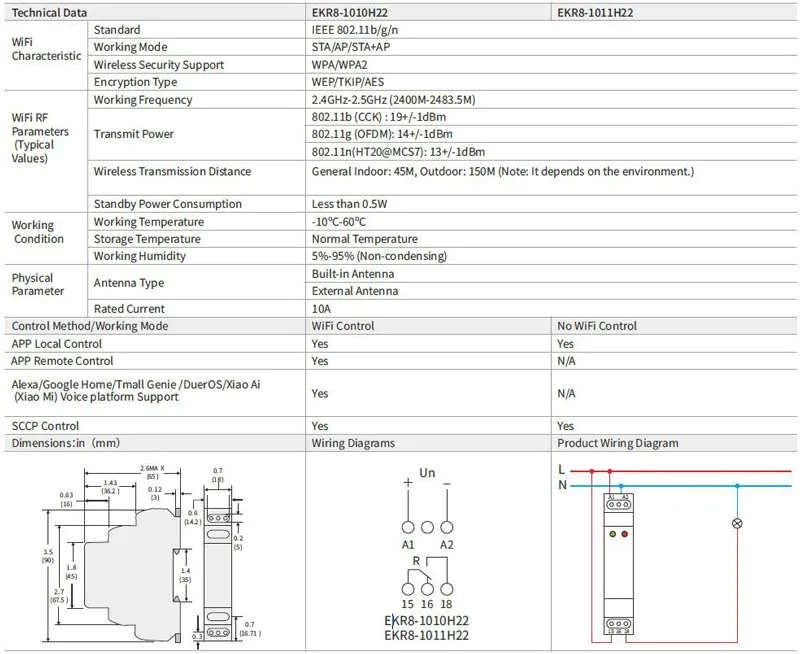The height and width of the screenshot is (654, 800).
Task: Click the lamp symbol in product wiring diagram
Action: point(738,522)
